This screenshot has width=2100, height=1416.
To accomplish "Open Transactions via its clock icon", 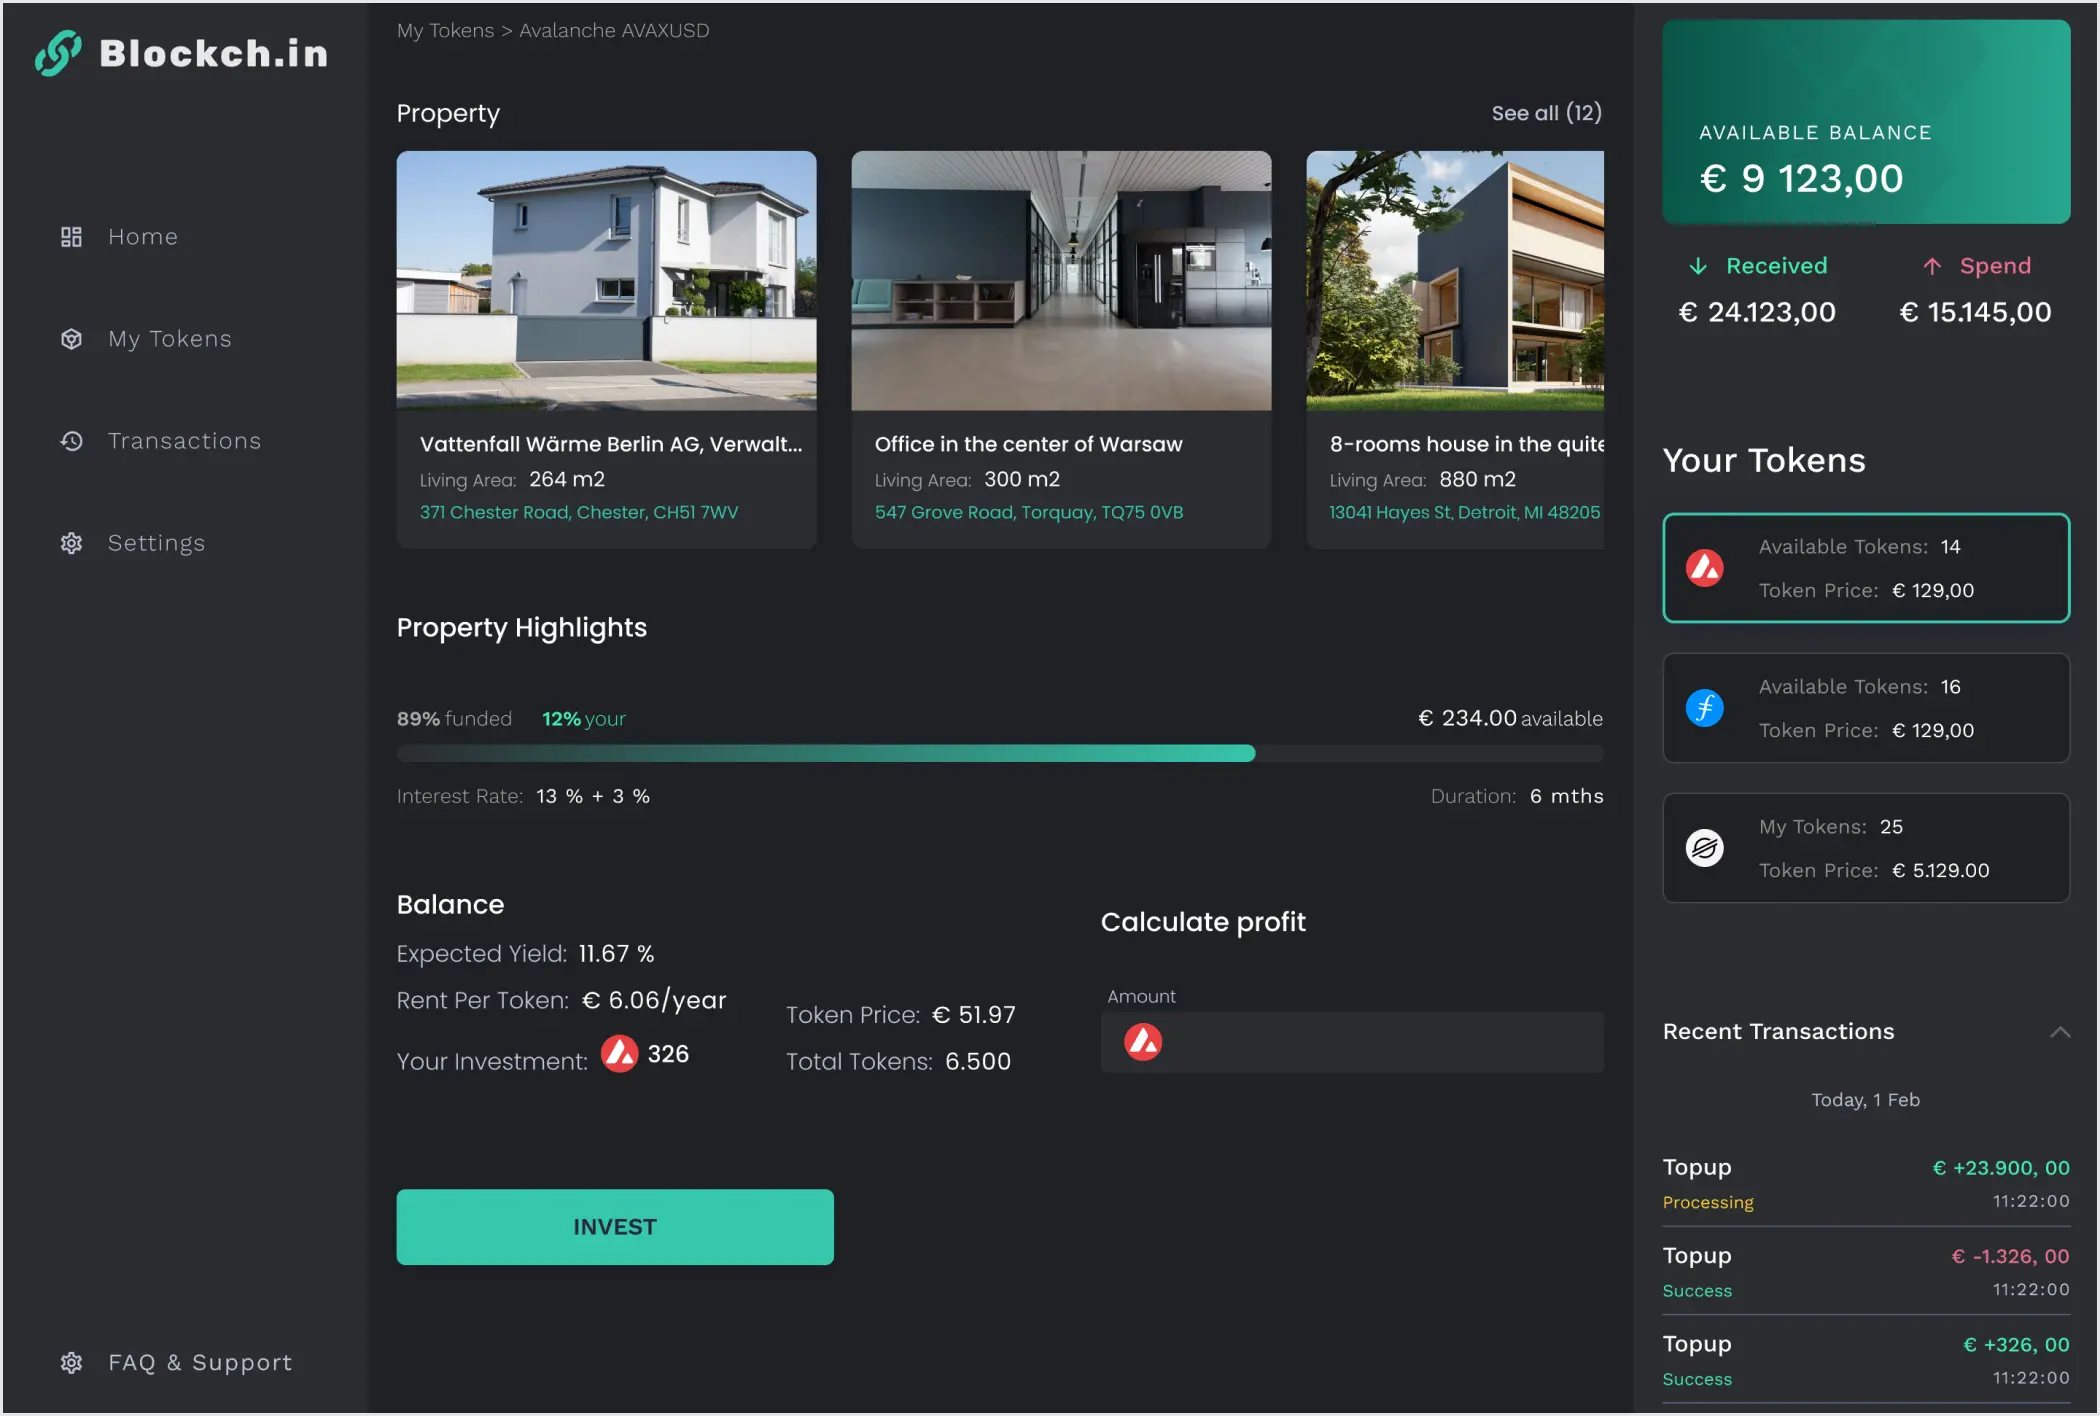I will (x=71, y=441).
